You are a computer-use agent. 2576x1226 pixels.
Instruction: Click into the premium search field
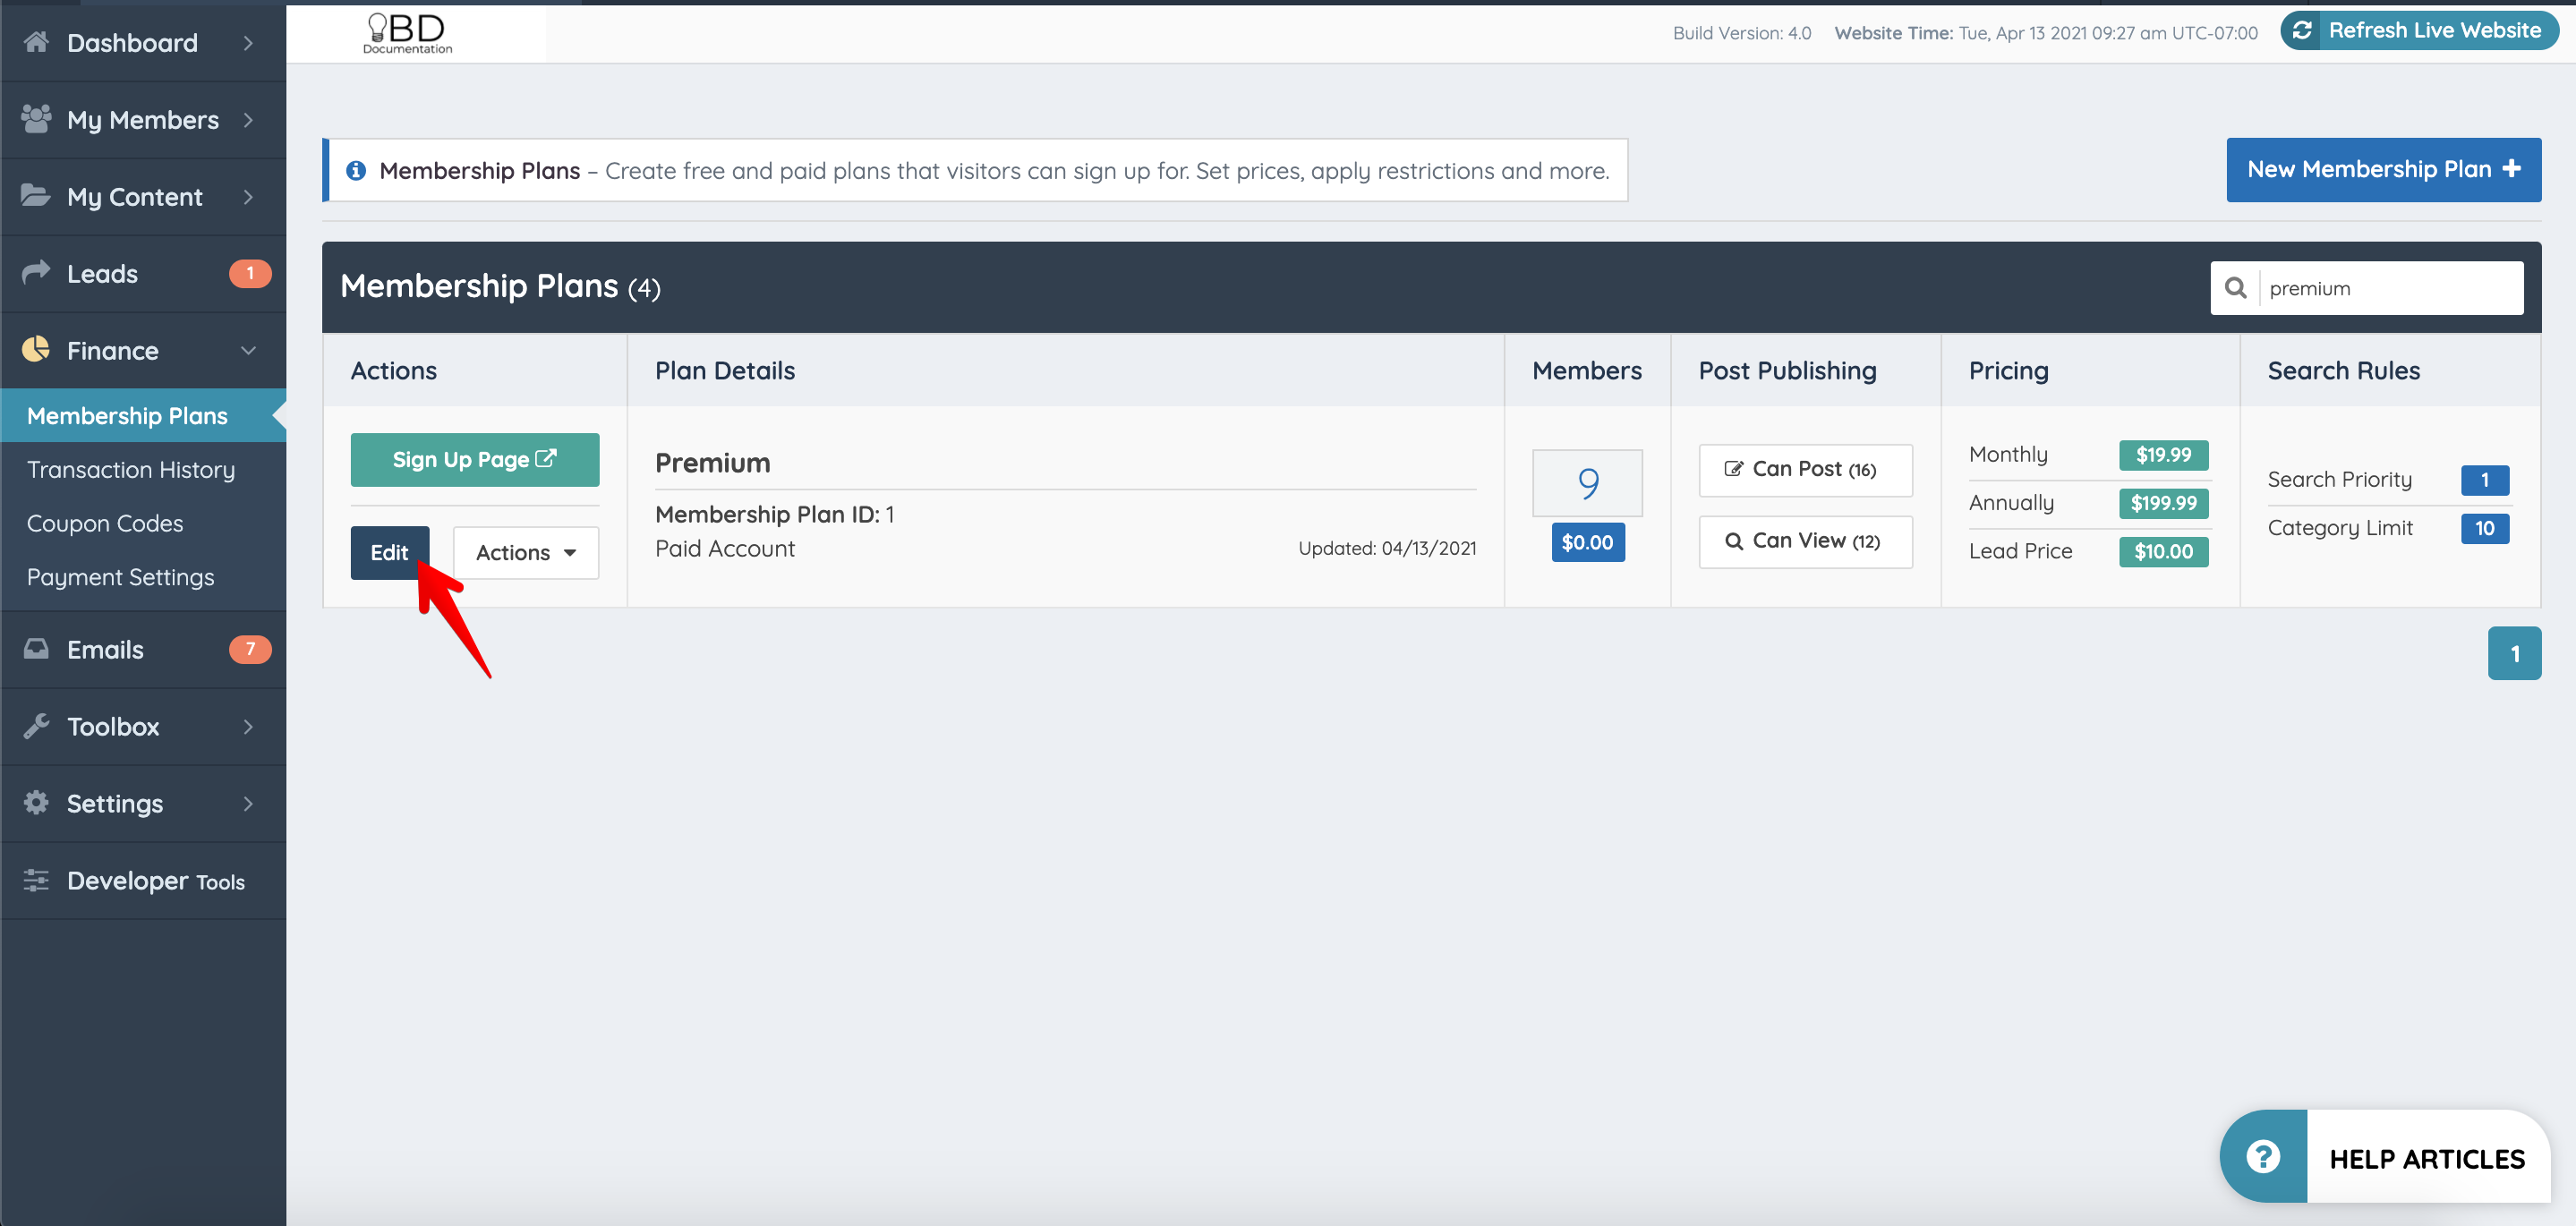(2388, 288)
